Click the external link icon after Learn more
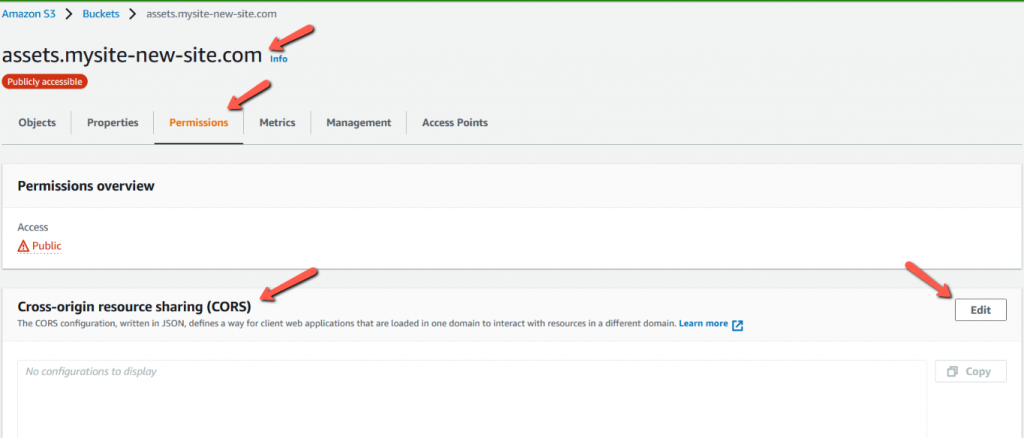This screenshot has height=438, width=1024. point(737,324)
